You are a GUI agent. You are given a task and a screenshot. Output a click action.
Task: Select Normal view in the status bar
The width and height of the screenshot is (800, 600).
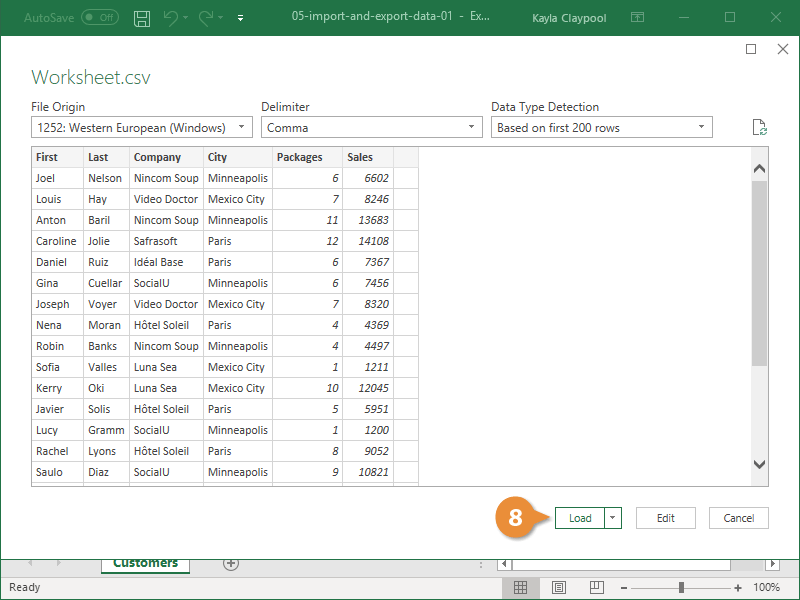pyautogui.click(x=521, y=587)
